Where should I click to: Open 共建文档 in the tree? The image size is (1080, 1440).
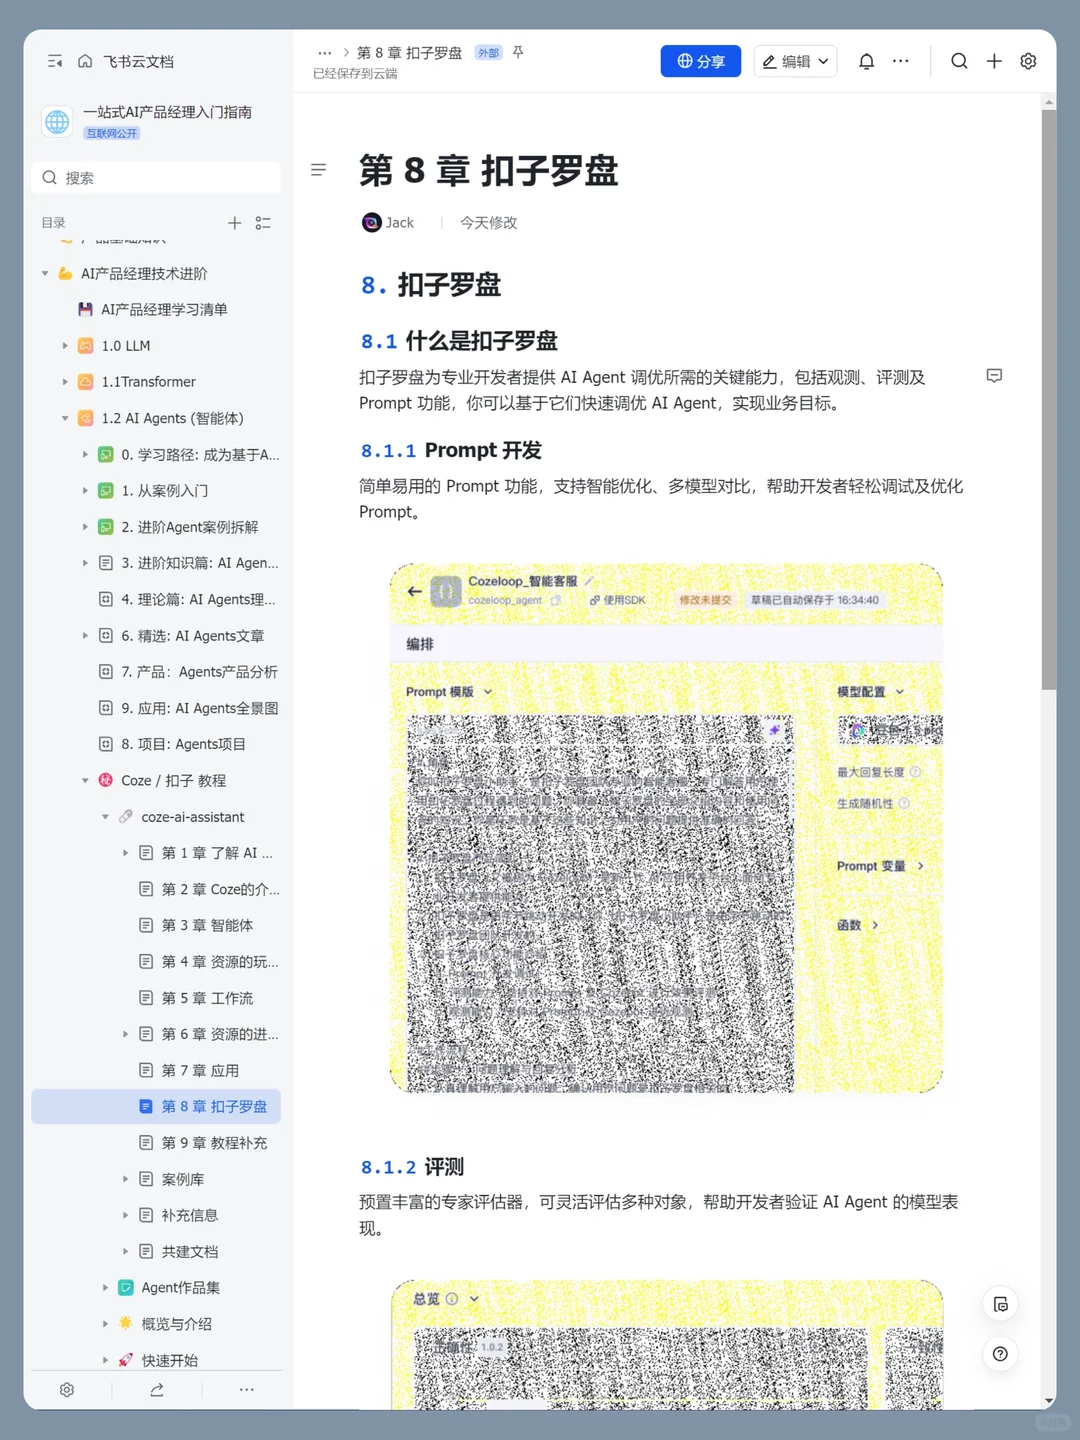pyautogui.click(x=157, y=1252)
